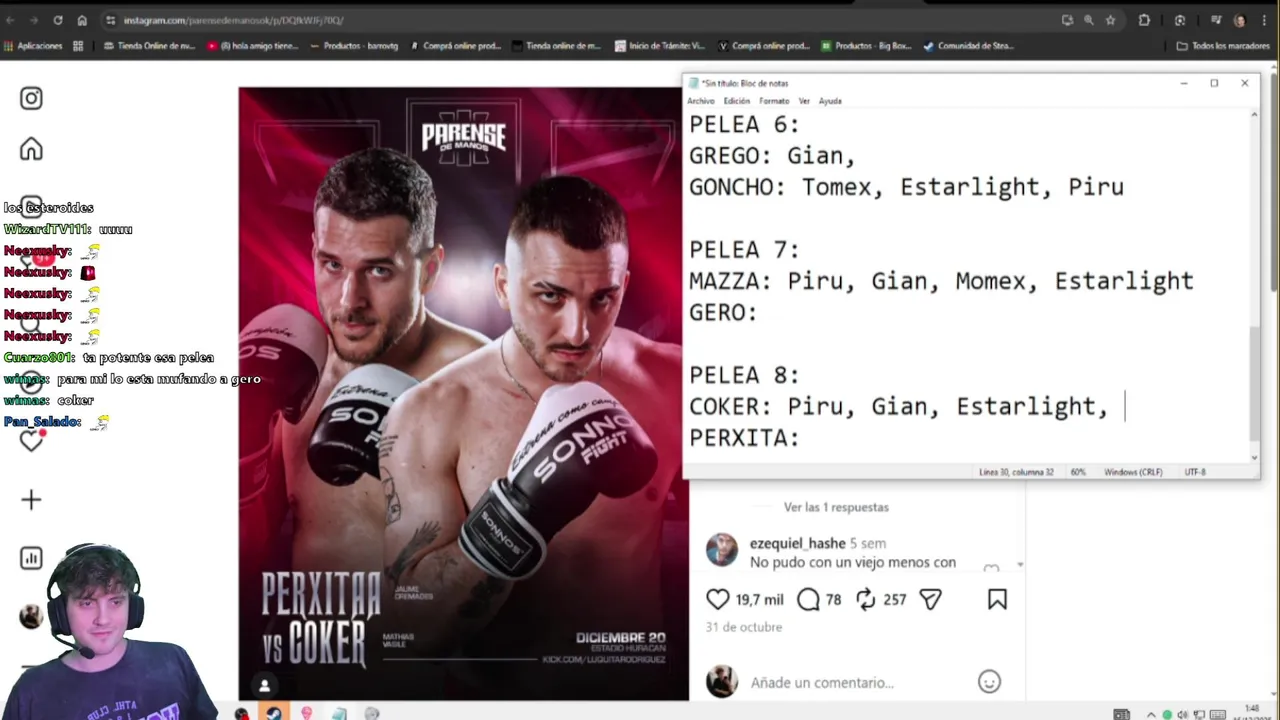This screenshot has height=720, width=1280.
Task: Open ezequiel_hashe profile link
Action: coord(797,543)
